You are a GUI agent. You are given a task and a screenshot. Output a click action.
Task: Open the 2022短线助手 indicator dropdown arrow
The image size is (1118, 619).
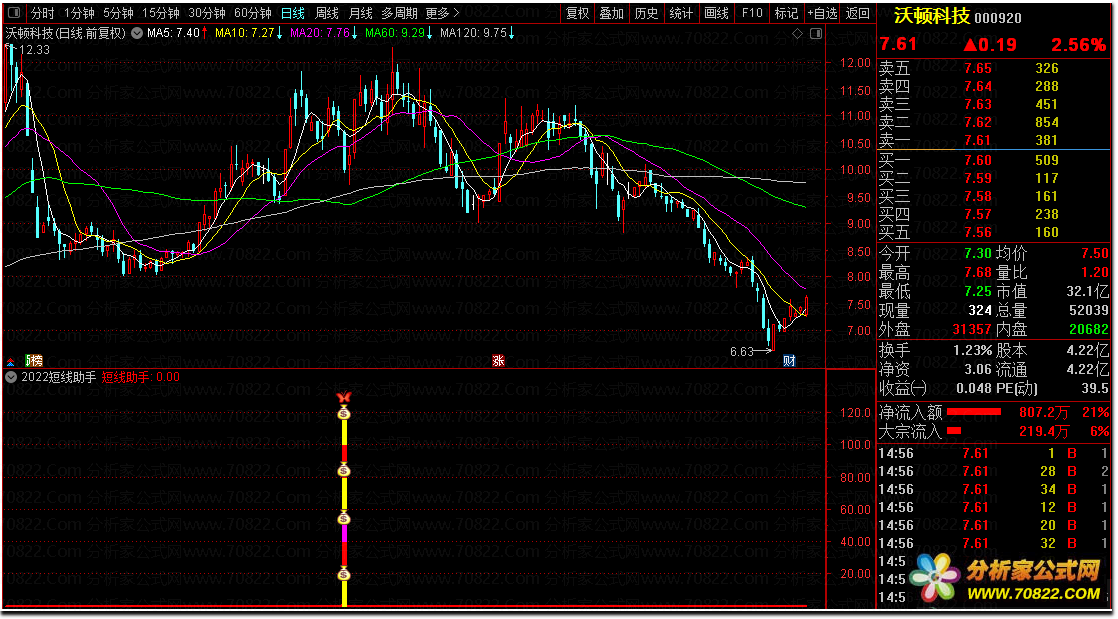[x=10, y=377]
